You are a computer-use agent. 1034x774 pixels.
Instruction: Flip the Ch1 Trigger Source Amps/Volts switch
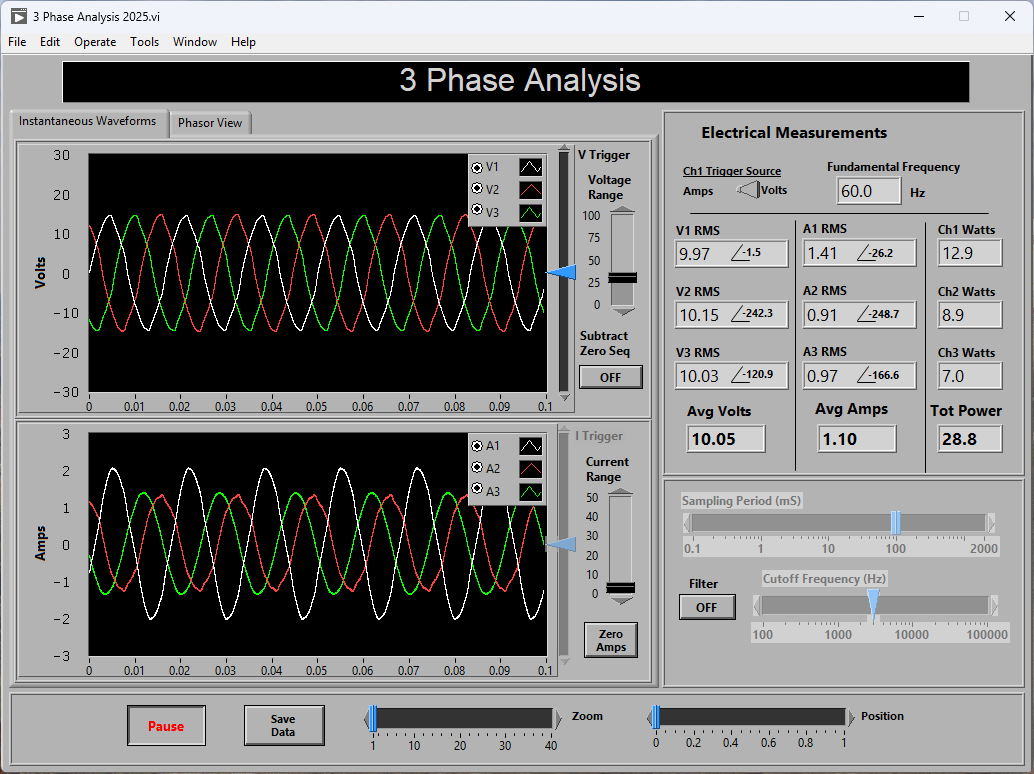[747, 190]
